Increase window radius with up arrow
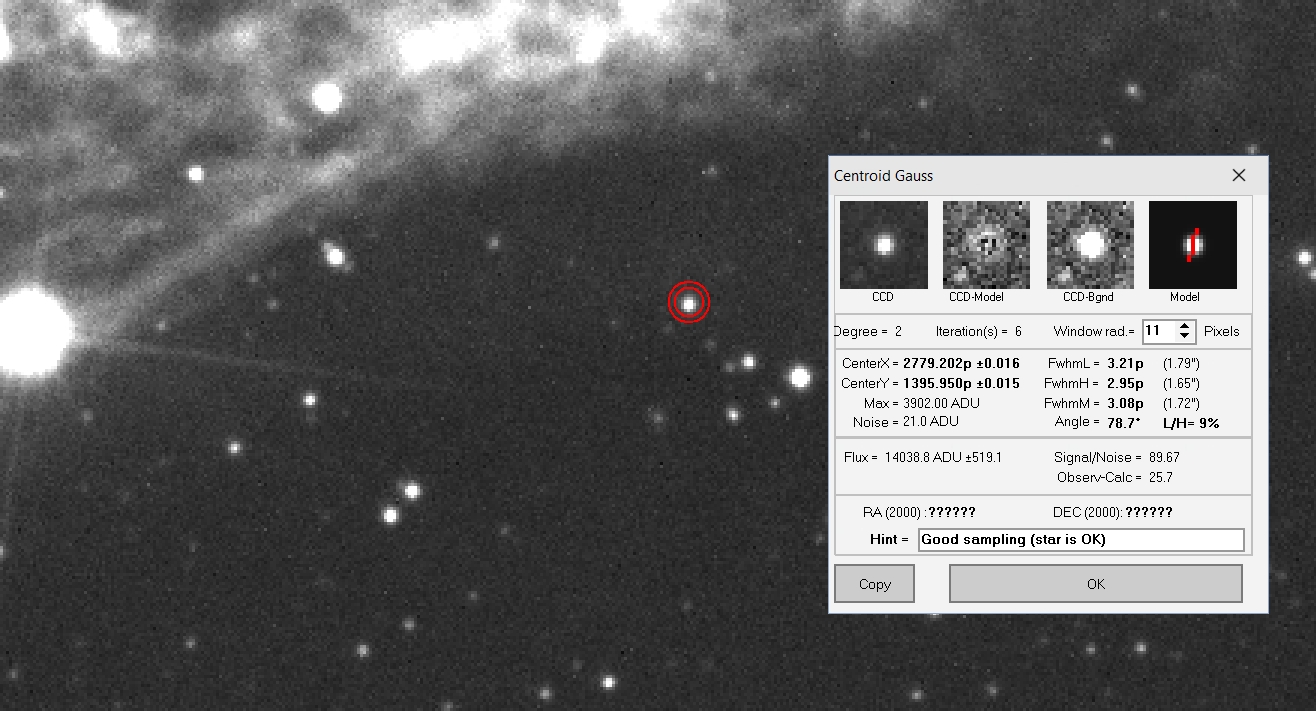 (x=1184, y=326)
